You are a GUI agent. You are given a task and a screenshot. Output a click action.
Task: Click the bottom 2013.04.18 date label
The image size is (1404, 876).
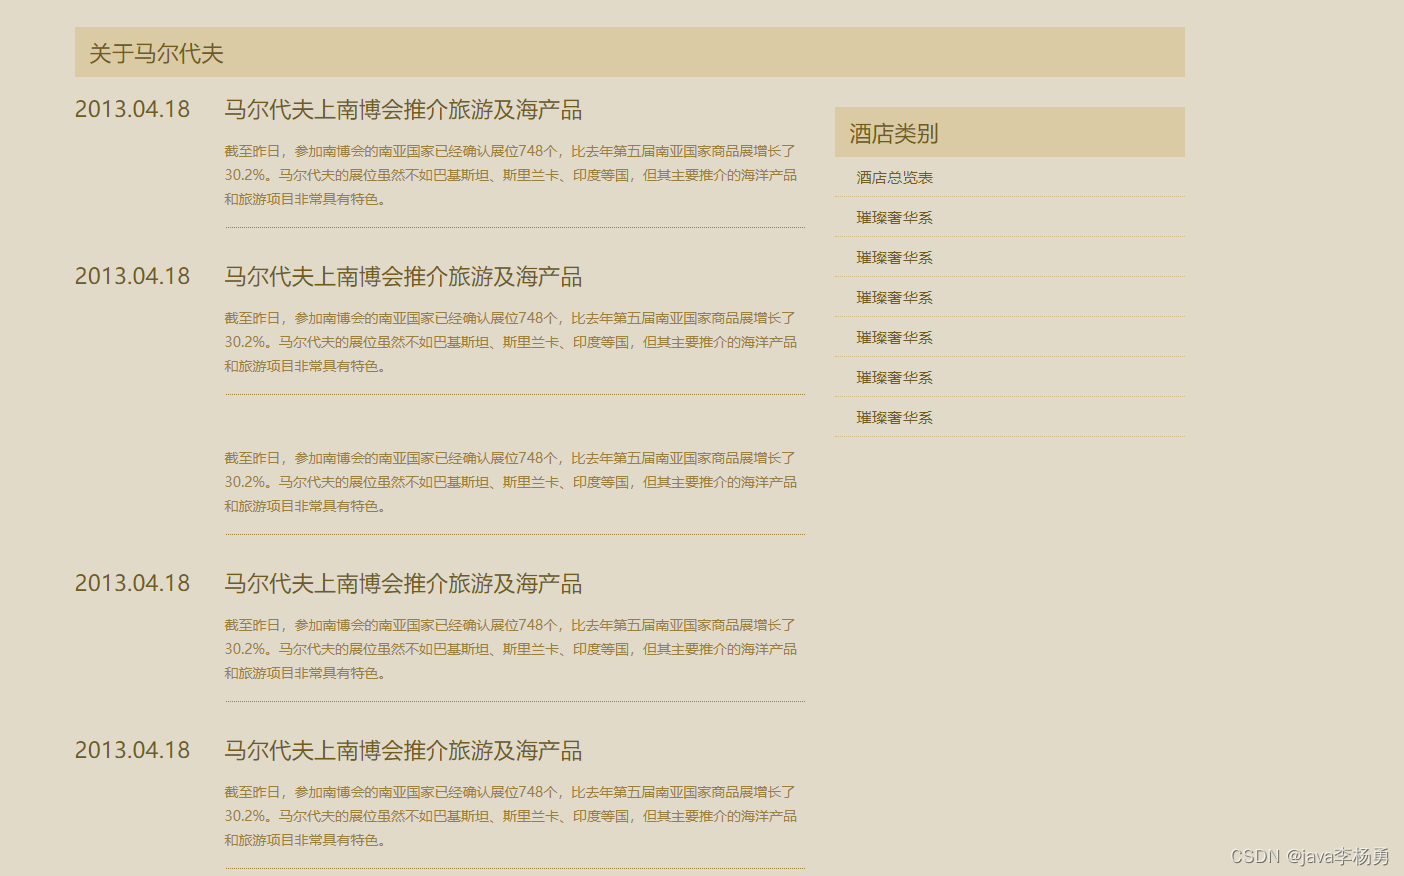132,750
